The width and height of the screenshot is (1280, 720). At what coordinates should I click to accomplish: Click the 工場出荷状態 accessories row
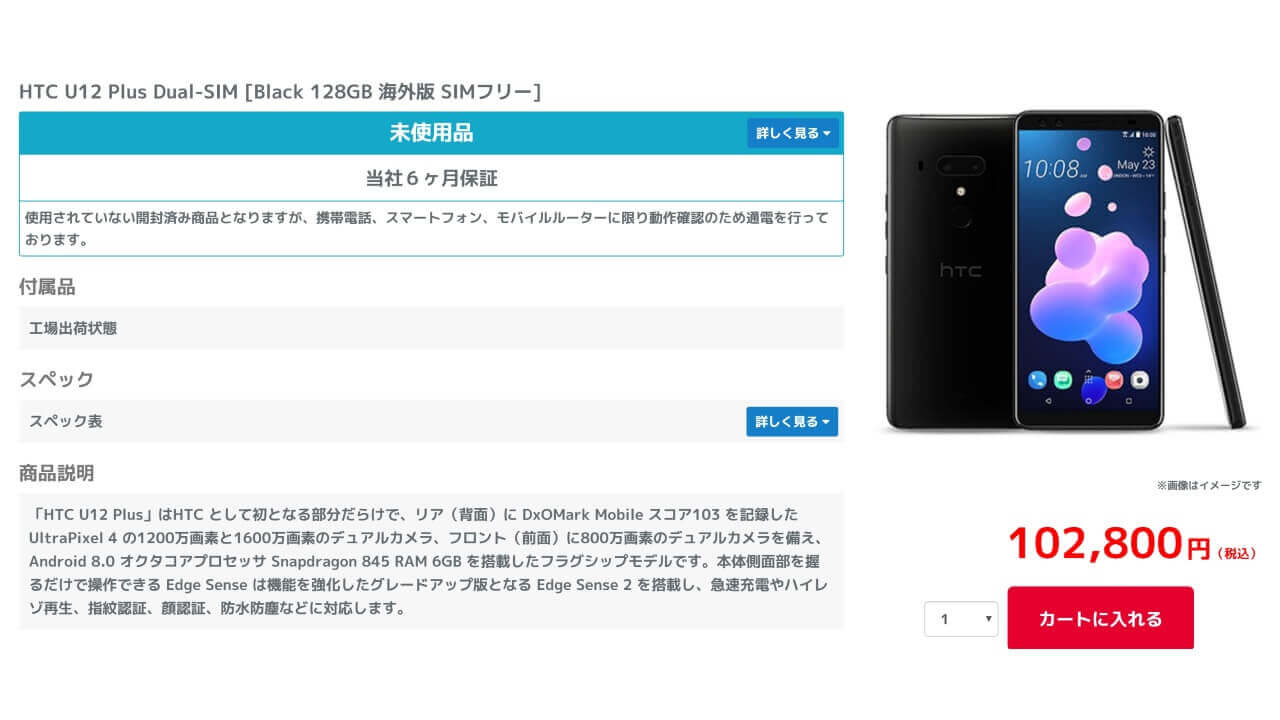[x=431, y=328]
